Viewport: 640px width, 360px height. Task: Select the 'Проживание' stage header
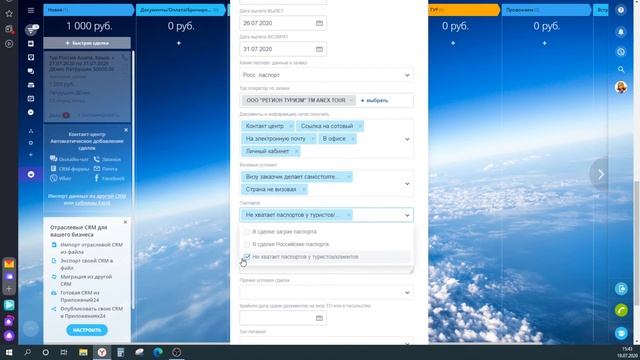(x=546, y=10)
